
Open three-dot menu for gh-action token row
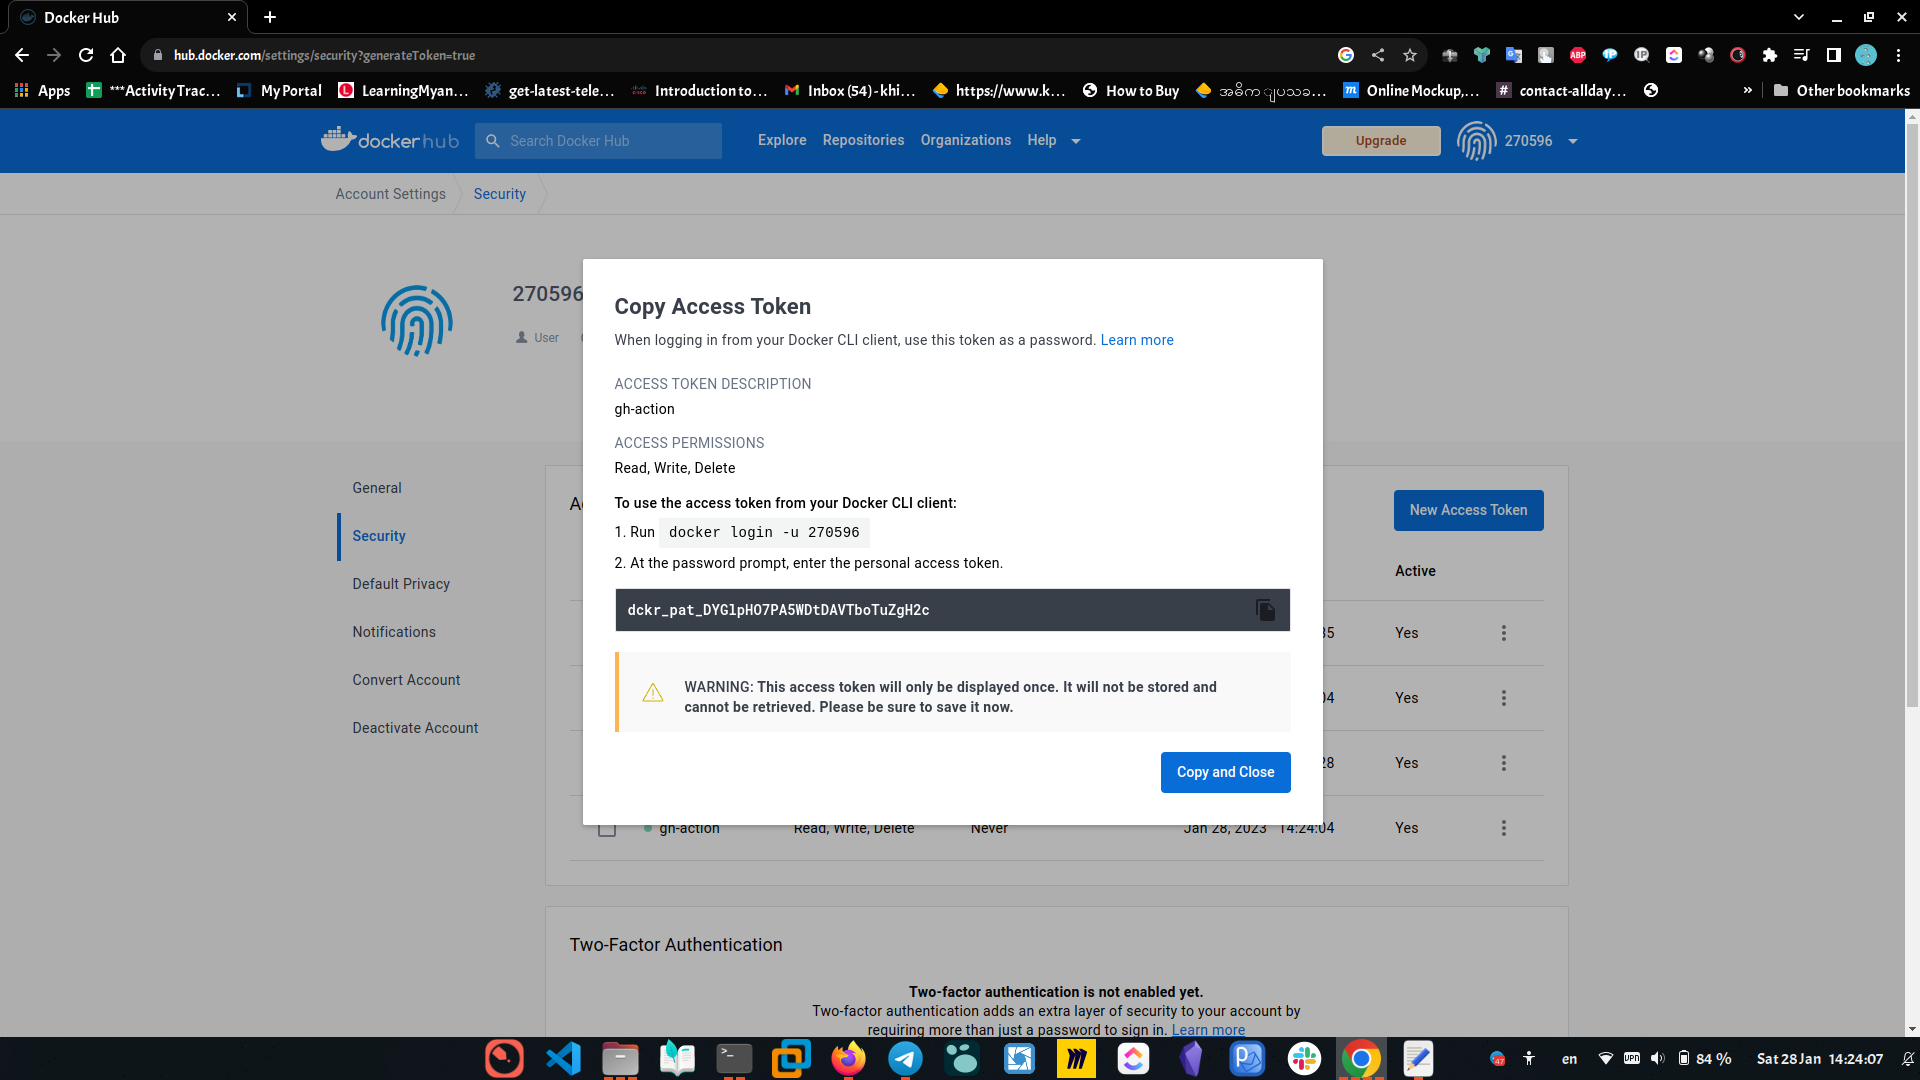[x=1503, y=828]
